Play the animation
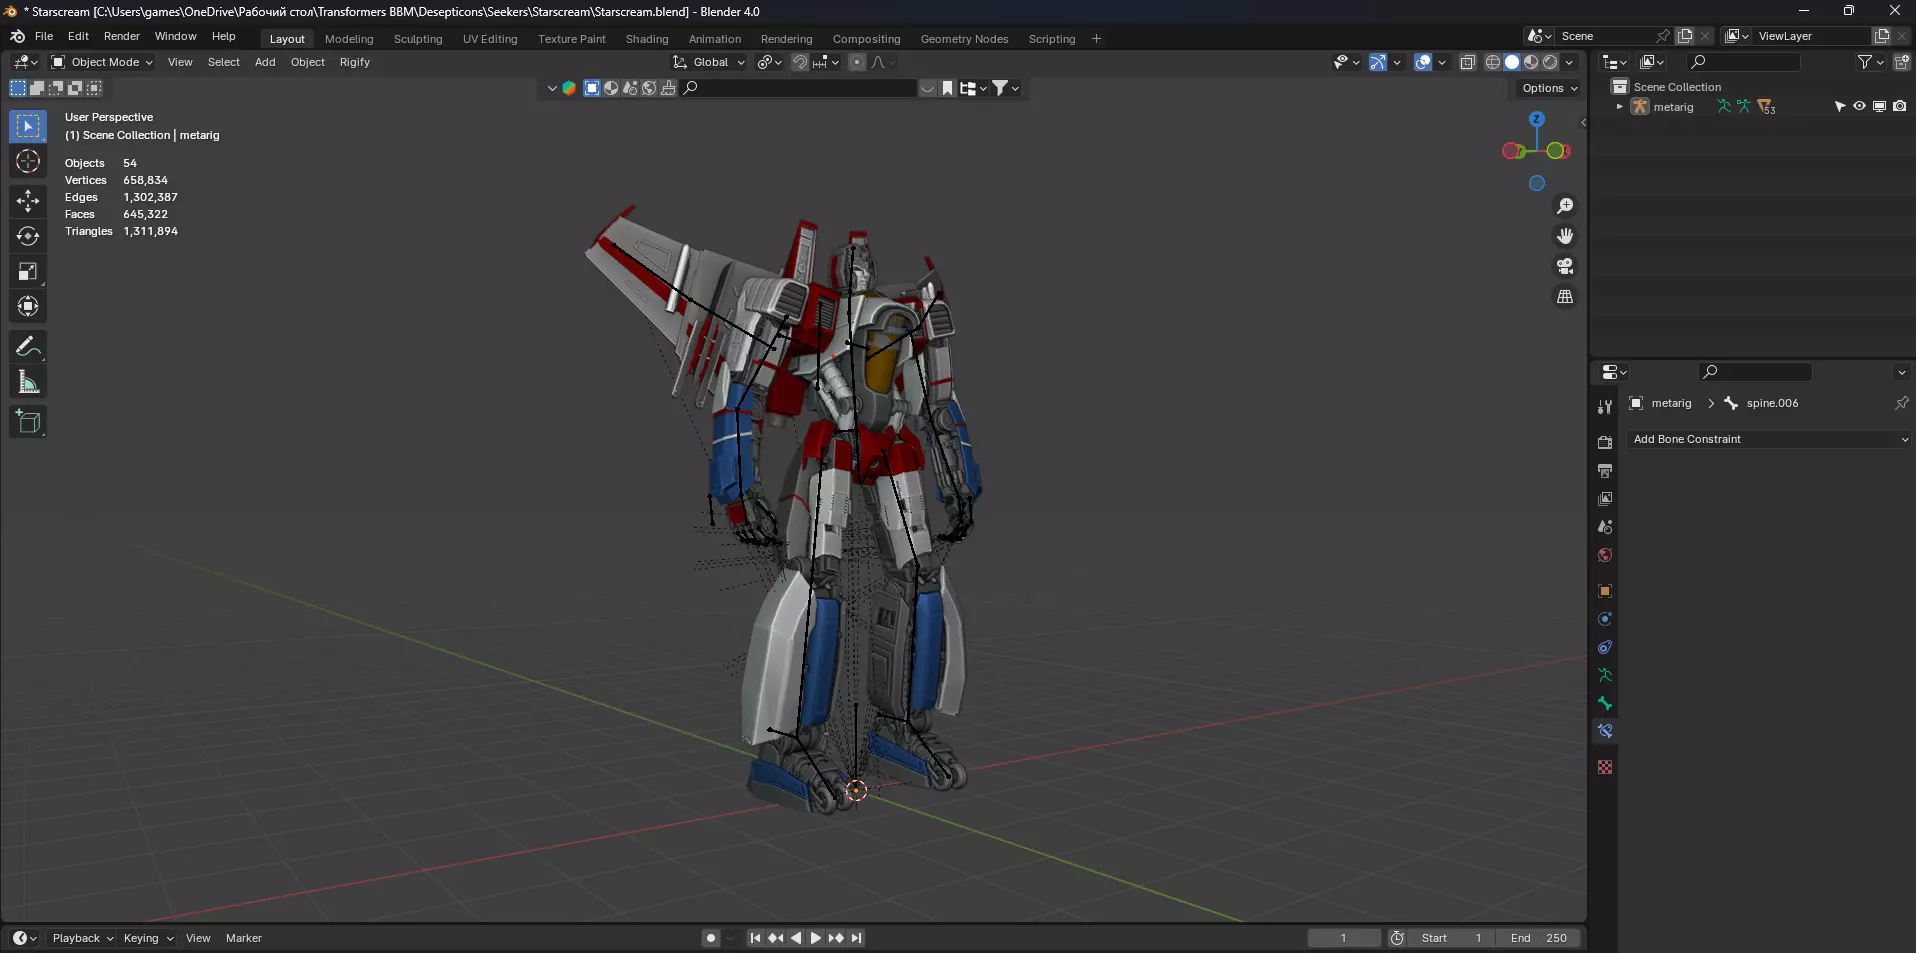The image size is (1916, 953). (x=816, y=938)
